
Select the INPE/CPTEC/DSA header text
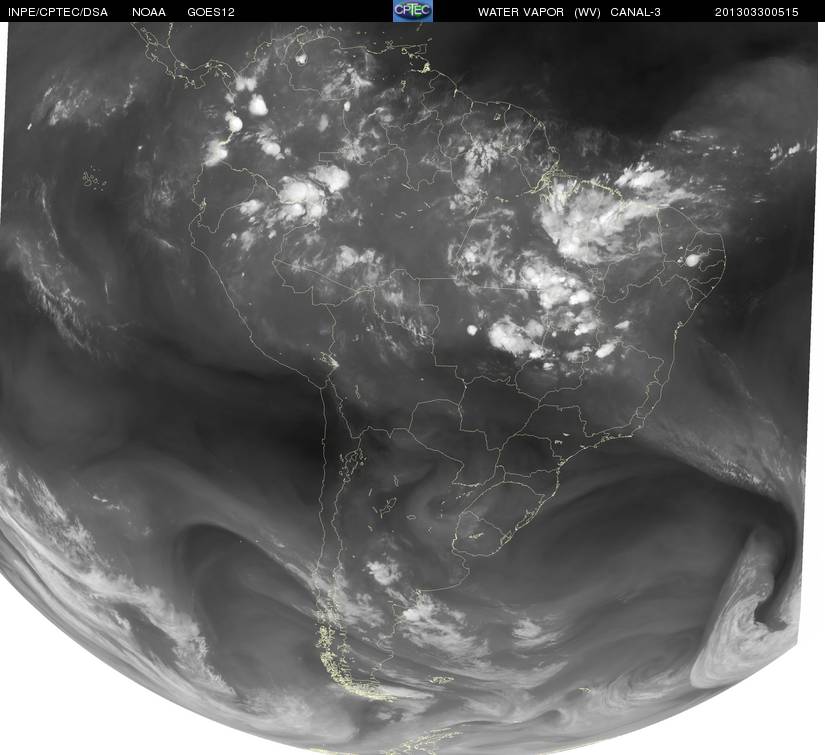click(x=58, y=12)
